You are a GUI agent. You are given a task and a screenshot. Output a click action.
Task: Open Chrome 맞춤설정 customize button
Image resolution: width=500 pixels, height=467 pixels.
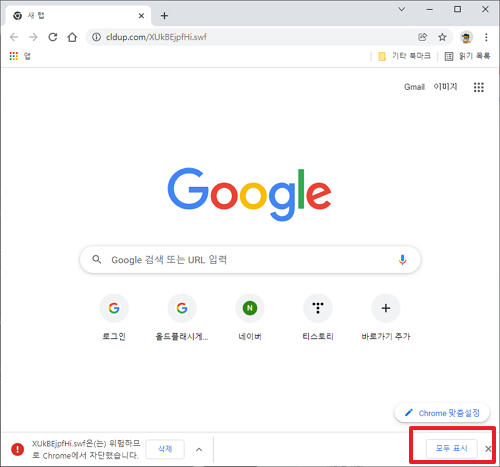click(x=442, y=413)
